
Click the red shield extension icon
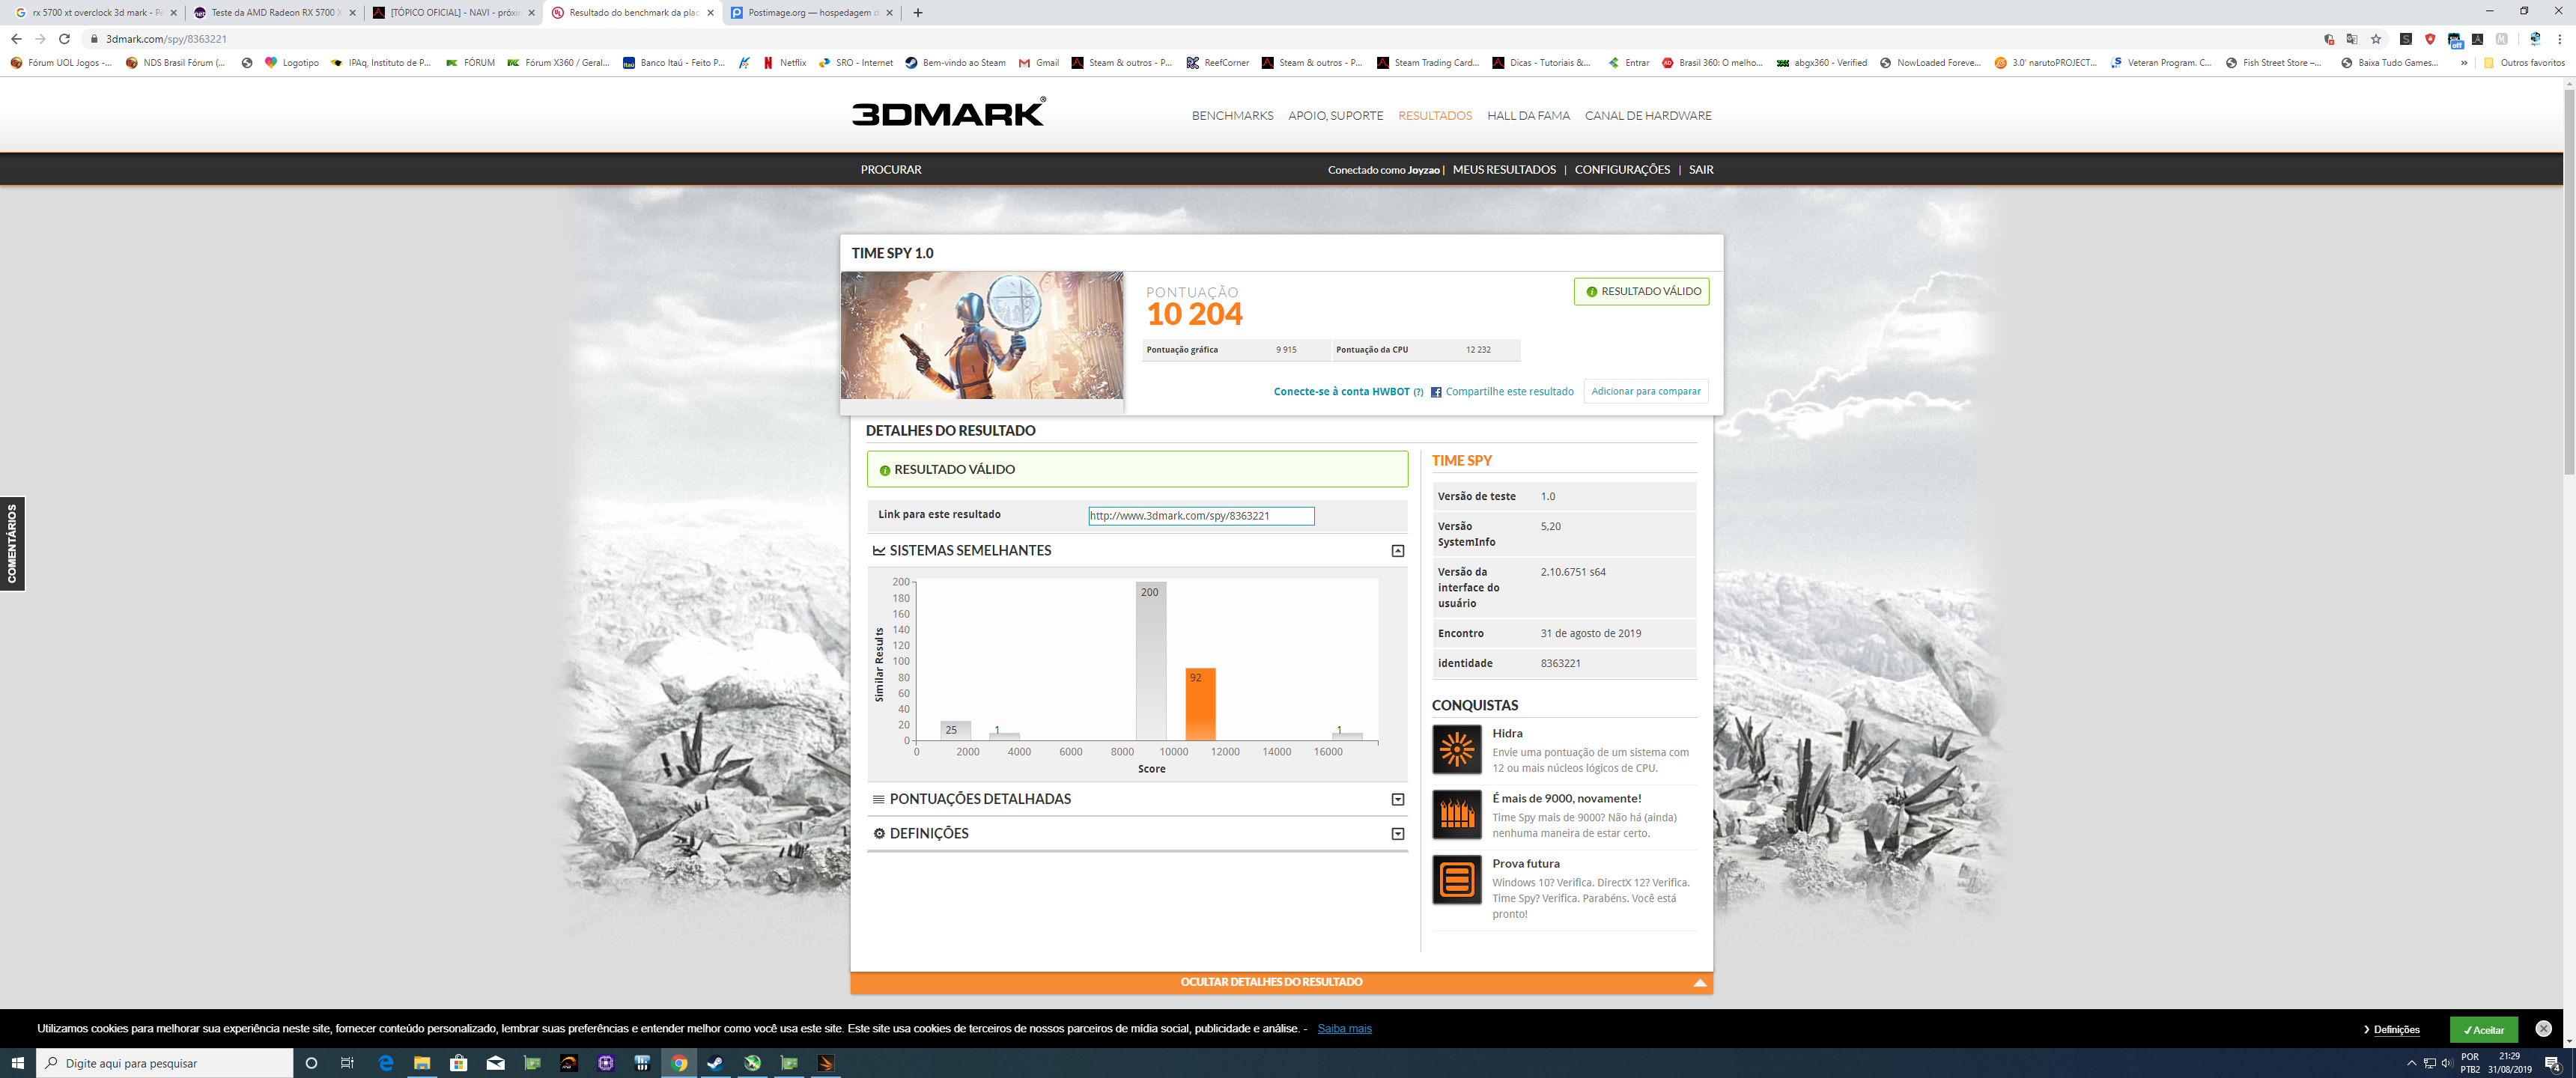[2429, 39]
